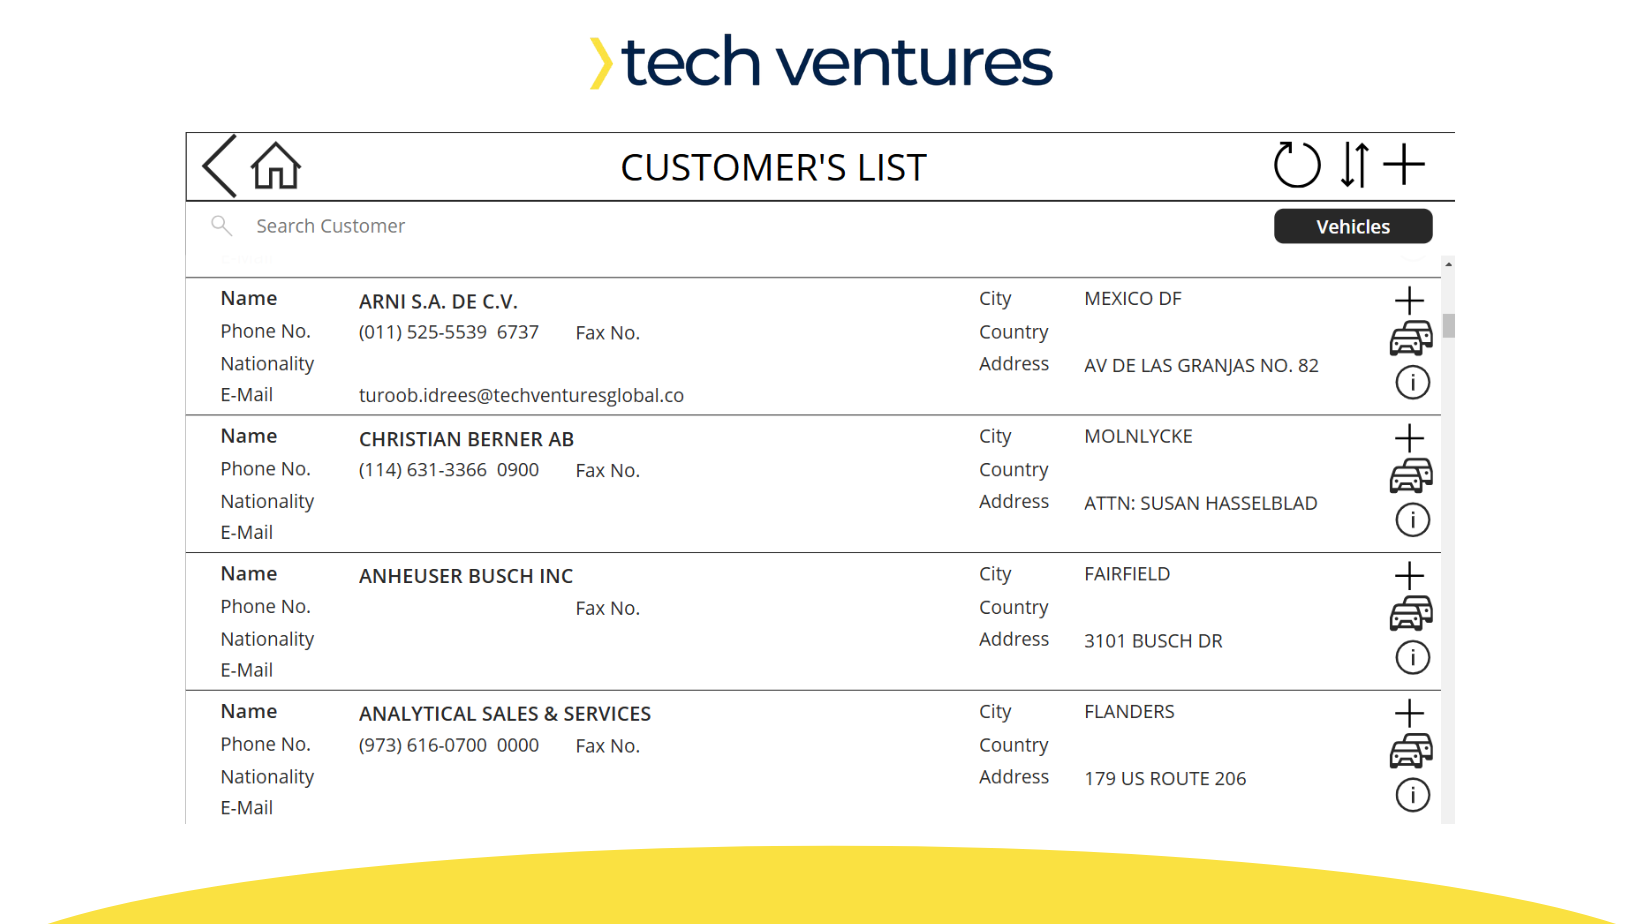Click the search magnifier icon
This screenshot has width=1640, height=924.
click(221, 227)
